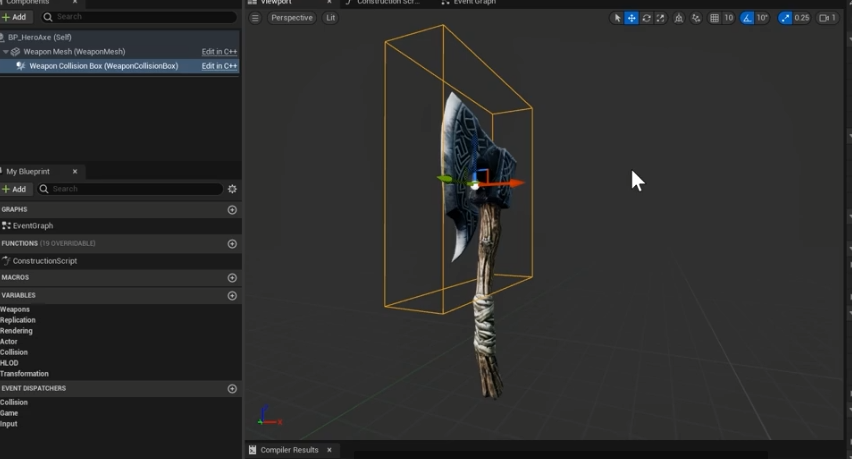The width and height of the screenshot is (852, 459).
Task: Select BP_HeroAxe (Self) root item
Action: [40, 37]
